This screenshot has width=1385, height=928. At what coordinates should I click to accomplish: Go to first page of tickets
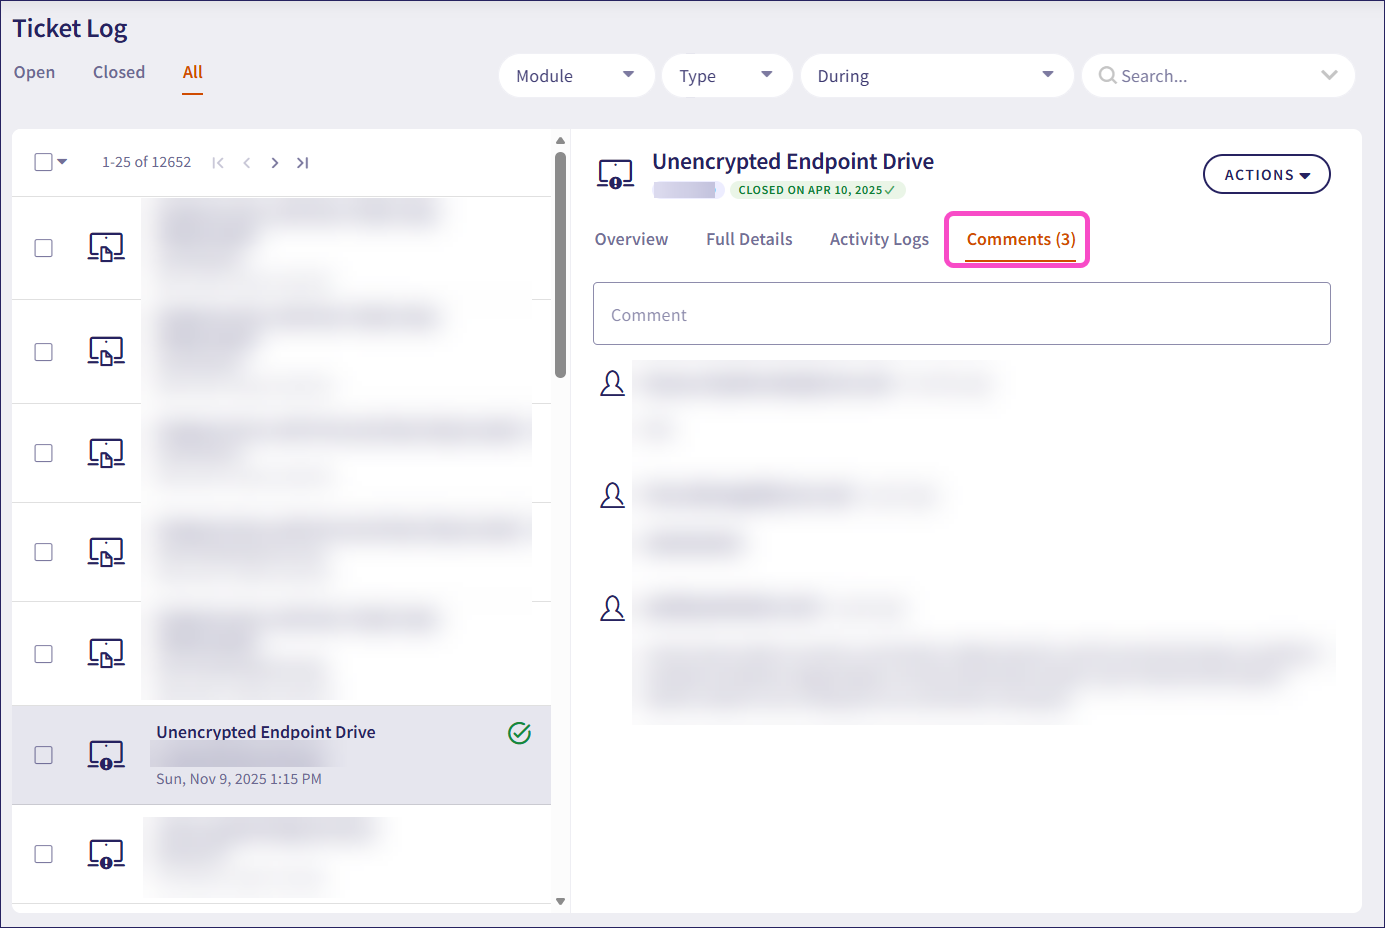pos(218,163)
